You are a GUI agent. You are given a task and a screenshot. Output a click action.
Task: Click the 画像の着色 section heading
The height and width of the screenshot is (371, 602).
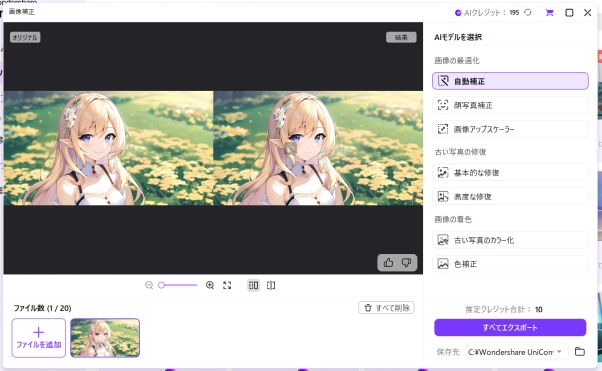453,219
